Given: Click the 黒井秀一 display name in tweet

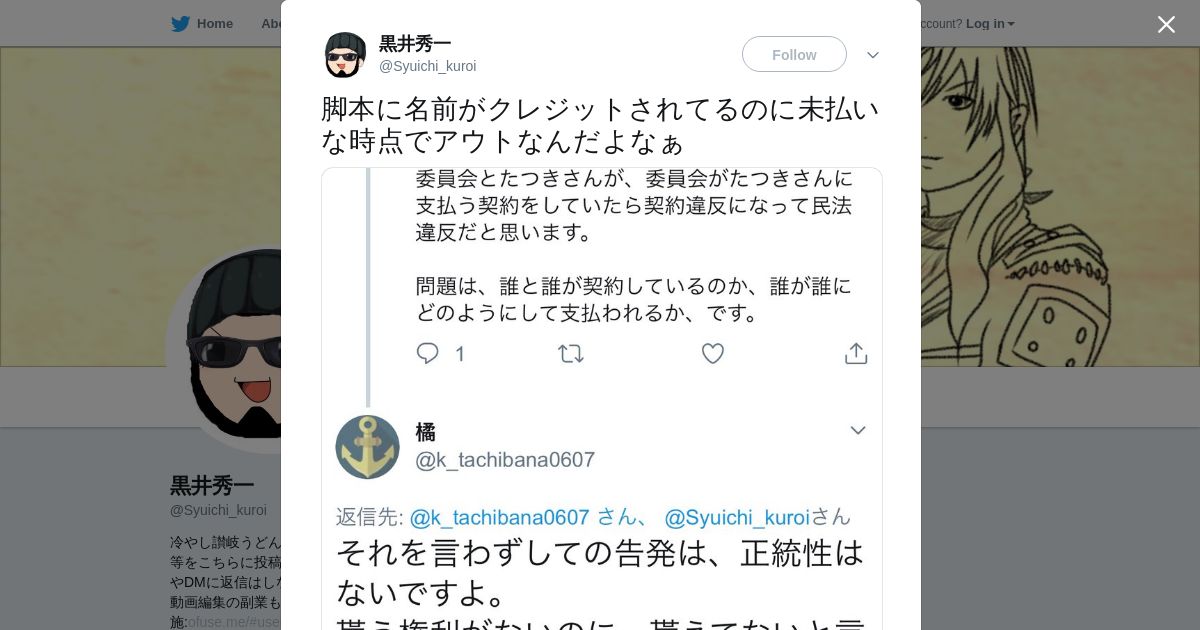Looking at the screenshot, I should (415, 44).
